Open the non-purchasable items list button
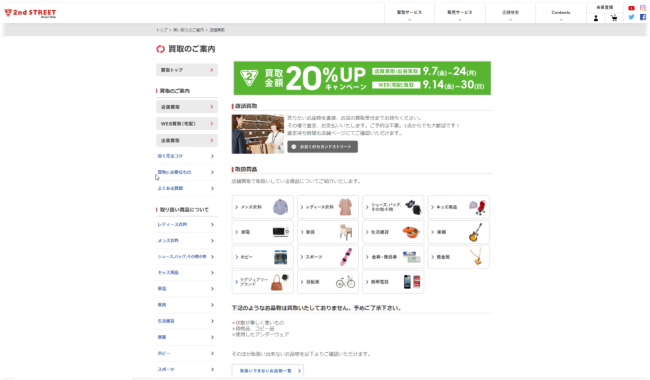 tap(268, 371)
